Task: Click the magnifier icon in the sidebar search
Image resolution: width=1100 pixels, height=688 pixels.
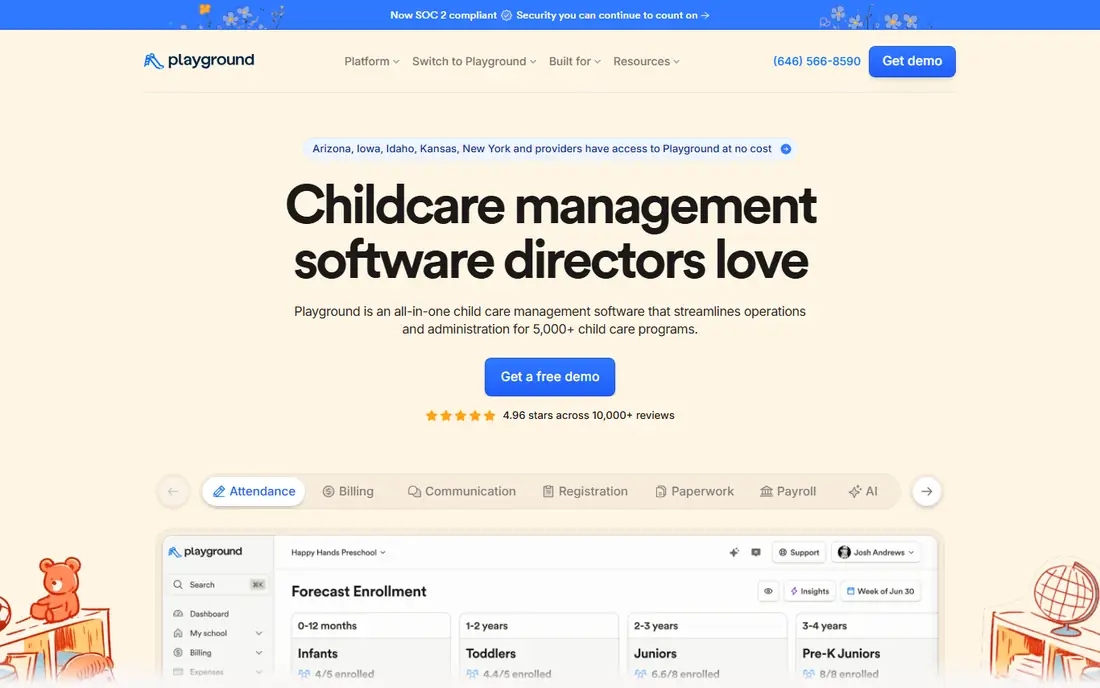Action: tap(178, 585)
